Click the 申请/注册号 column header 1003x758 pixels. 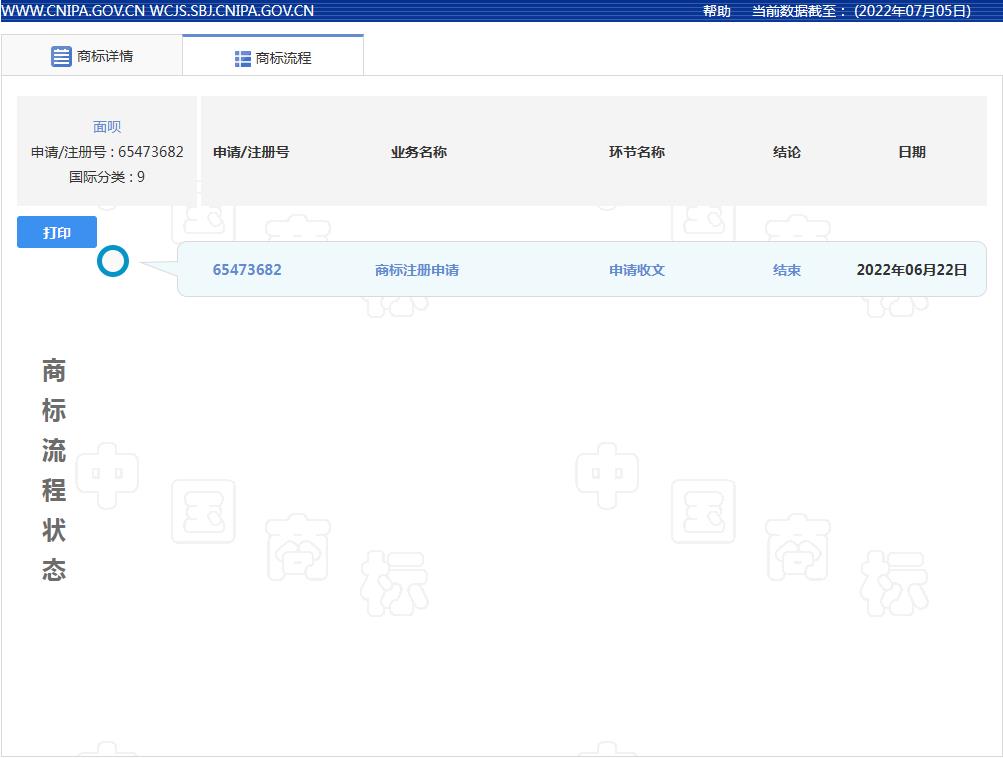[x=251, y=152]
